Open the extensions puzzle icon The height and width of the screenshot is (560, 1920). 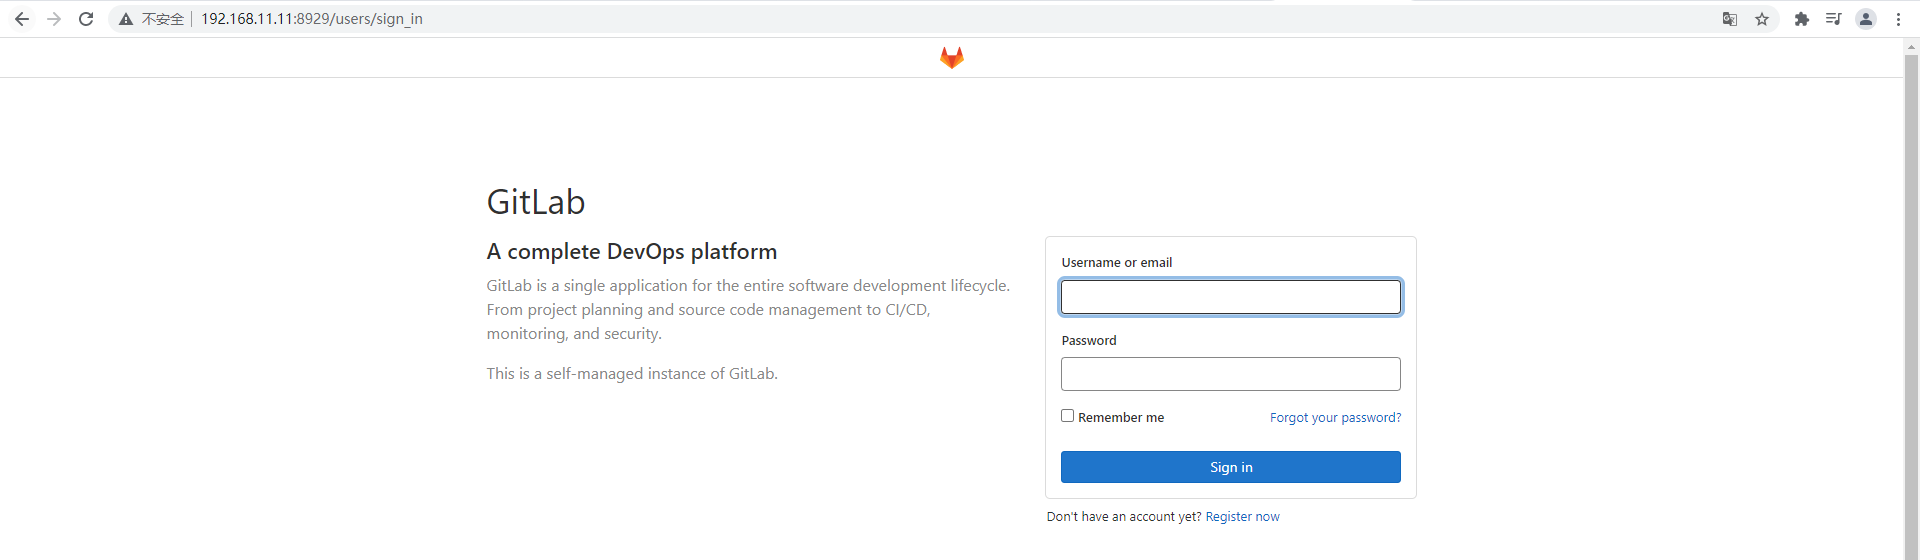pos(1802,19)
